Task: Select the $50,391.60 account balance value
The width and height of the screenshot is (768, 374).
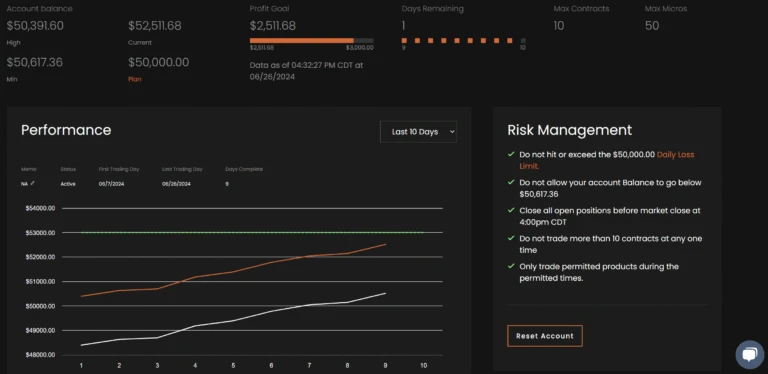Action: pyautogui.click(x=35, y=25)
